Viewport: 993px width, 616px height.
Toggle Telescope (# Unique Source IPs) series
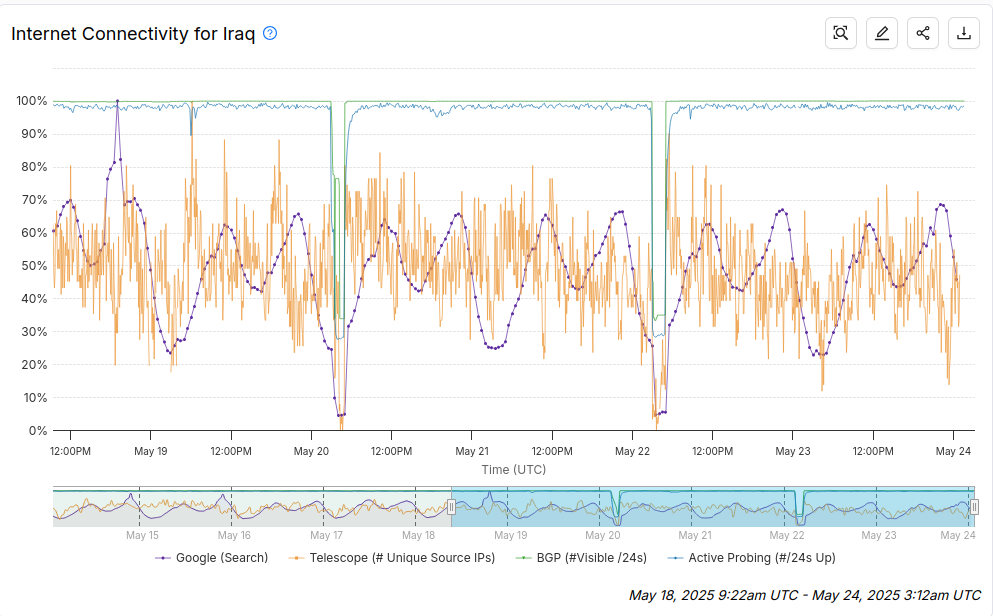pos(391,558)
